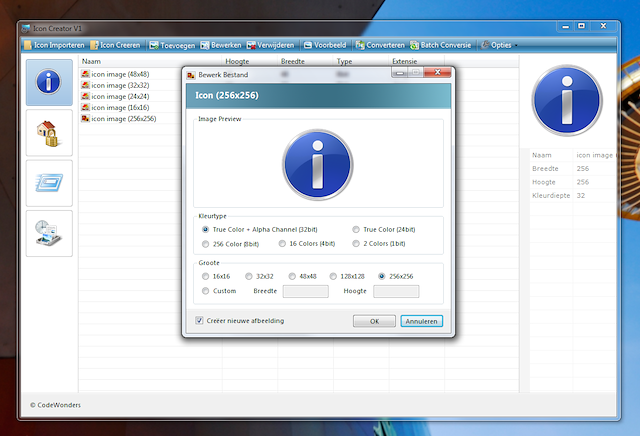Click the Kleurdiepte value 32
This screenshot has height=436, width=640.
(x=581, y=196)
